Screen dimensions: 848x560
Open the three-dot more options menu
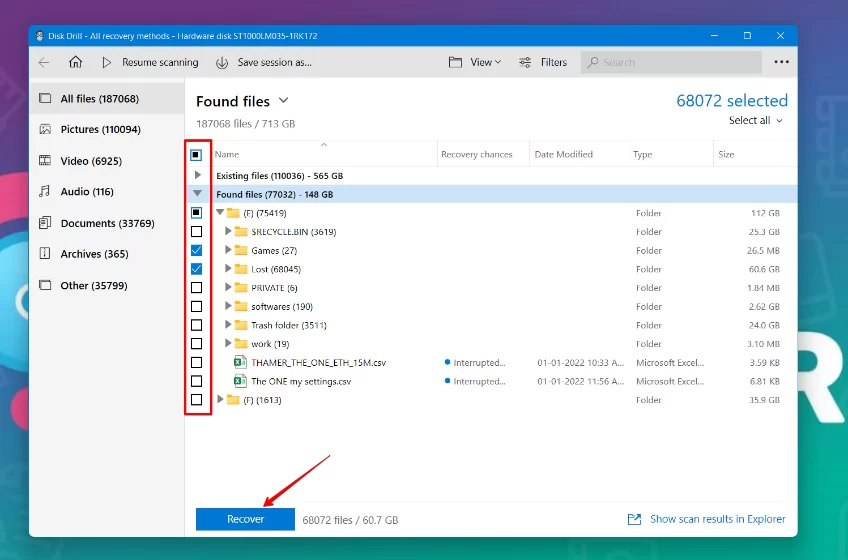tap(781, 62)
